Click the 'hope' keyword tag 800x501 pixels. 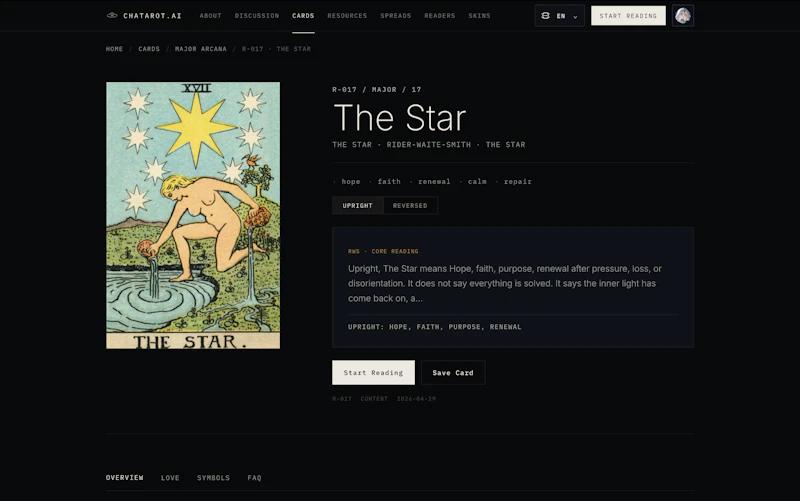[x=351, y=182]
